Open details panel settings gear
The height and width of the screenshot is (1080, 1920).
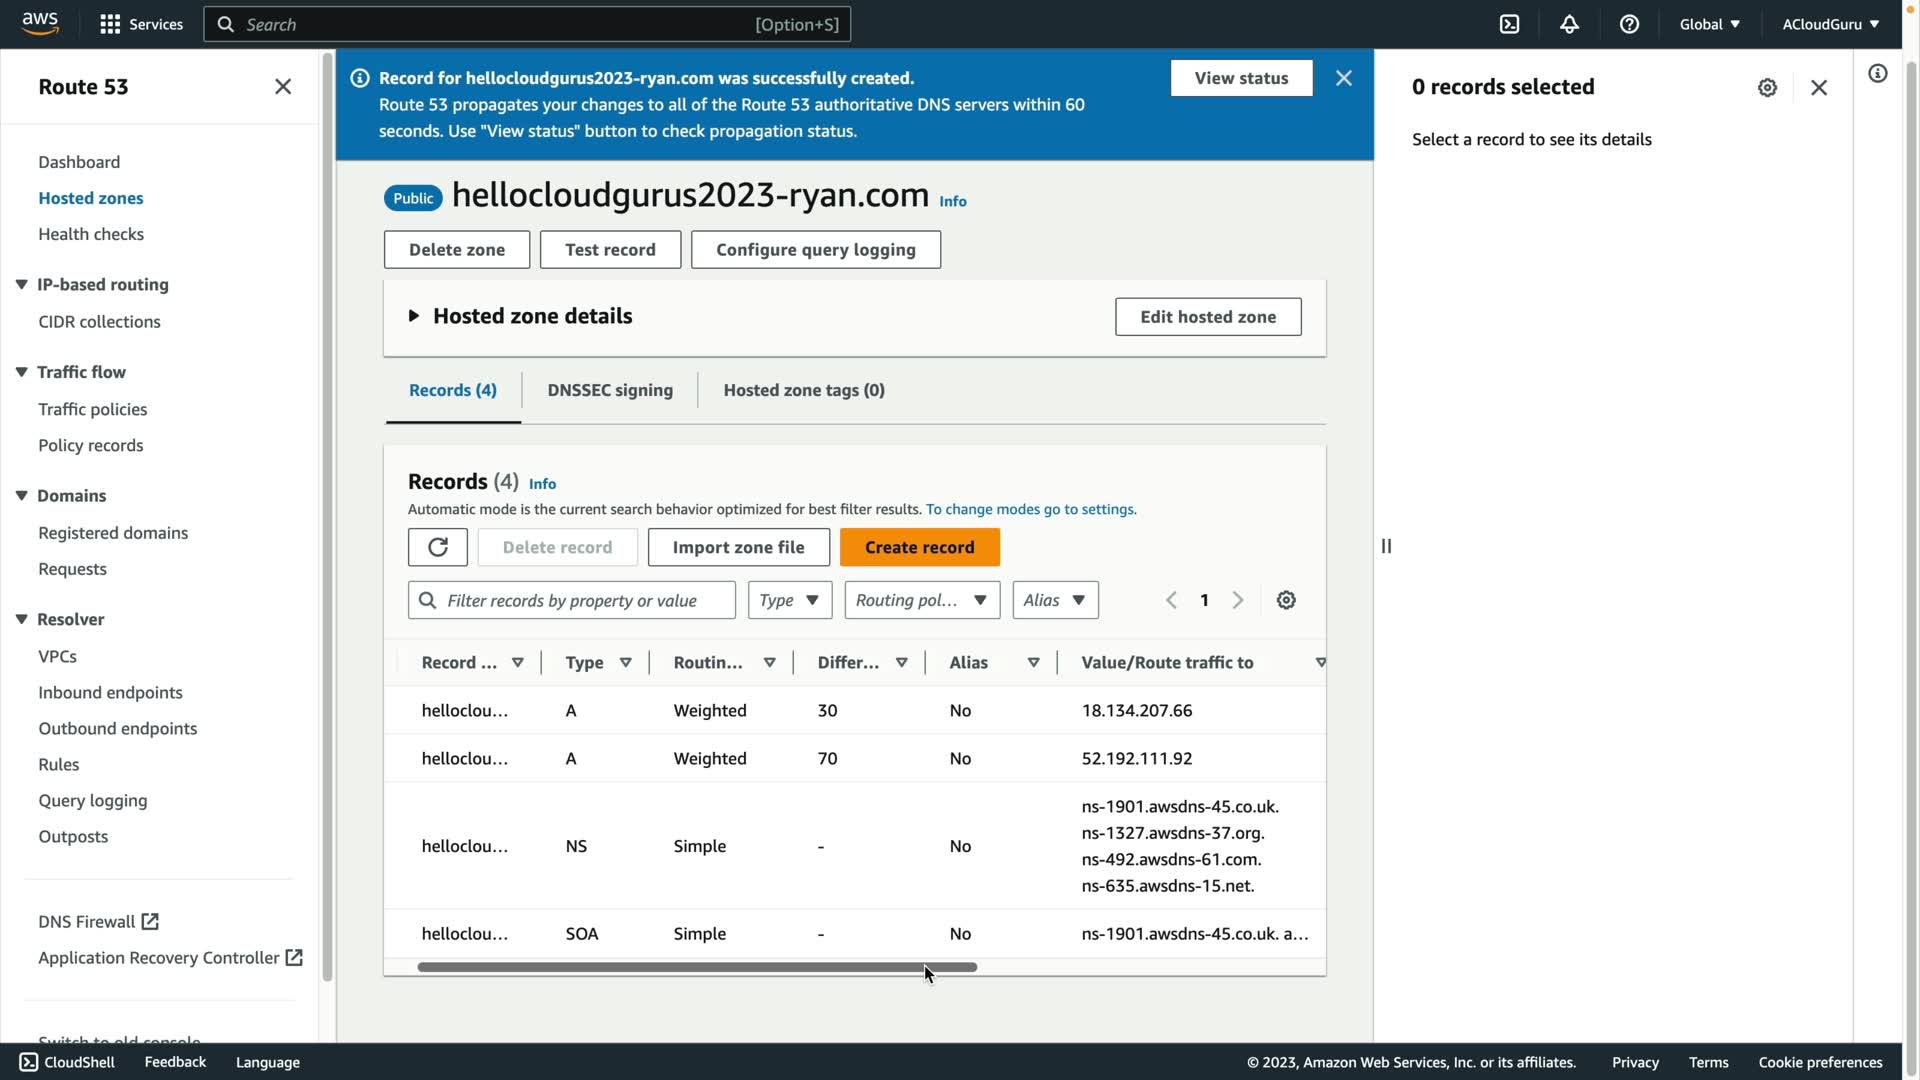coord(1767,87)
